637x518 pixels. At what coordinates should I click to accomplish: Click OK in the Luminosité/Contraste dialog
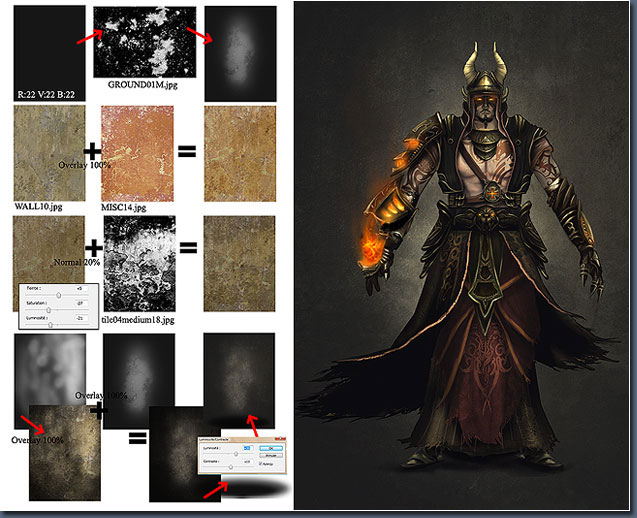point(271,448)
